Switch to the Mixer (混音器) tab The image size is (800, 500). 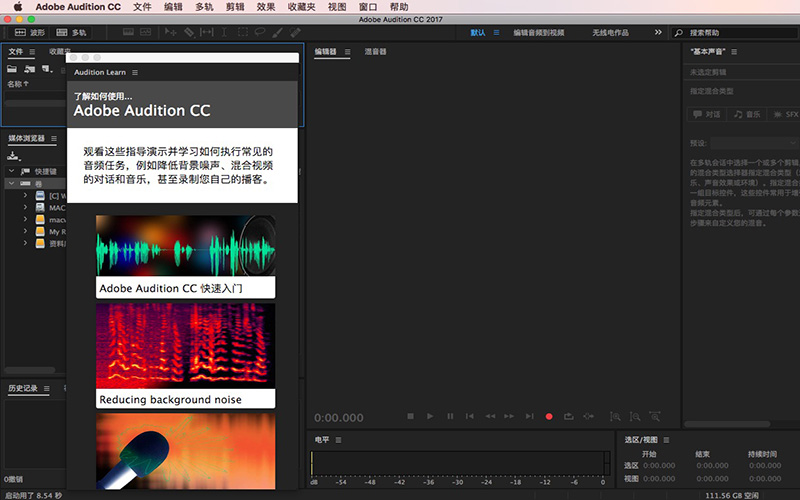(376, 52)
